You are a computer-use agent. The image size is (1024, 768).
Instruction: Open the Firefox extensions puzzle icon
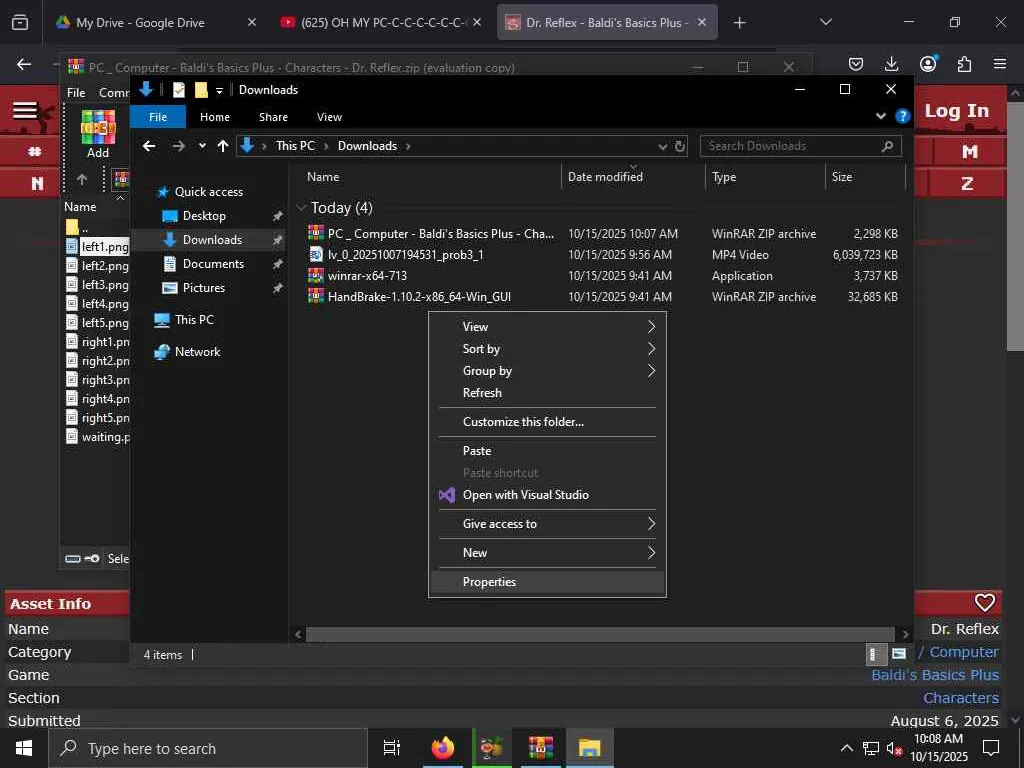tap(964, 64)
